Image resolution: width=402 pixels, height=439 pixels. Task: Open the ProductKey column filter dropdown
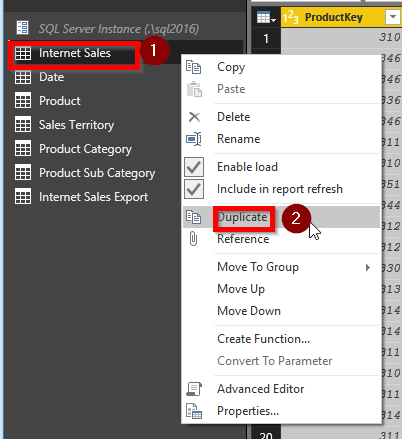click(x=393, y=17)
